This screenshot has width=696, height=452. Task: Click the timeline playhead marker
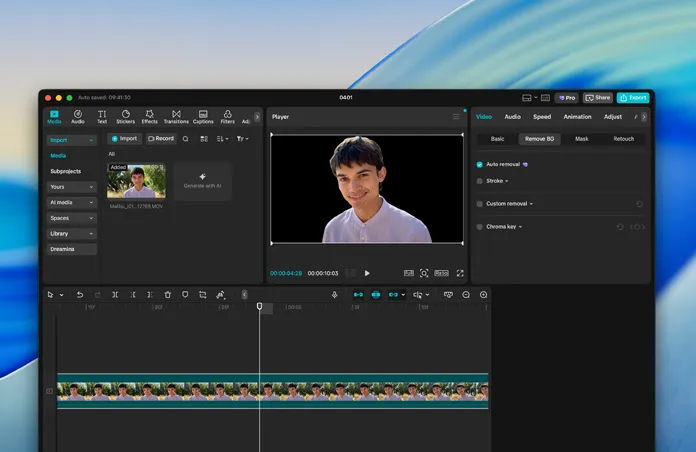click(259, 306)
